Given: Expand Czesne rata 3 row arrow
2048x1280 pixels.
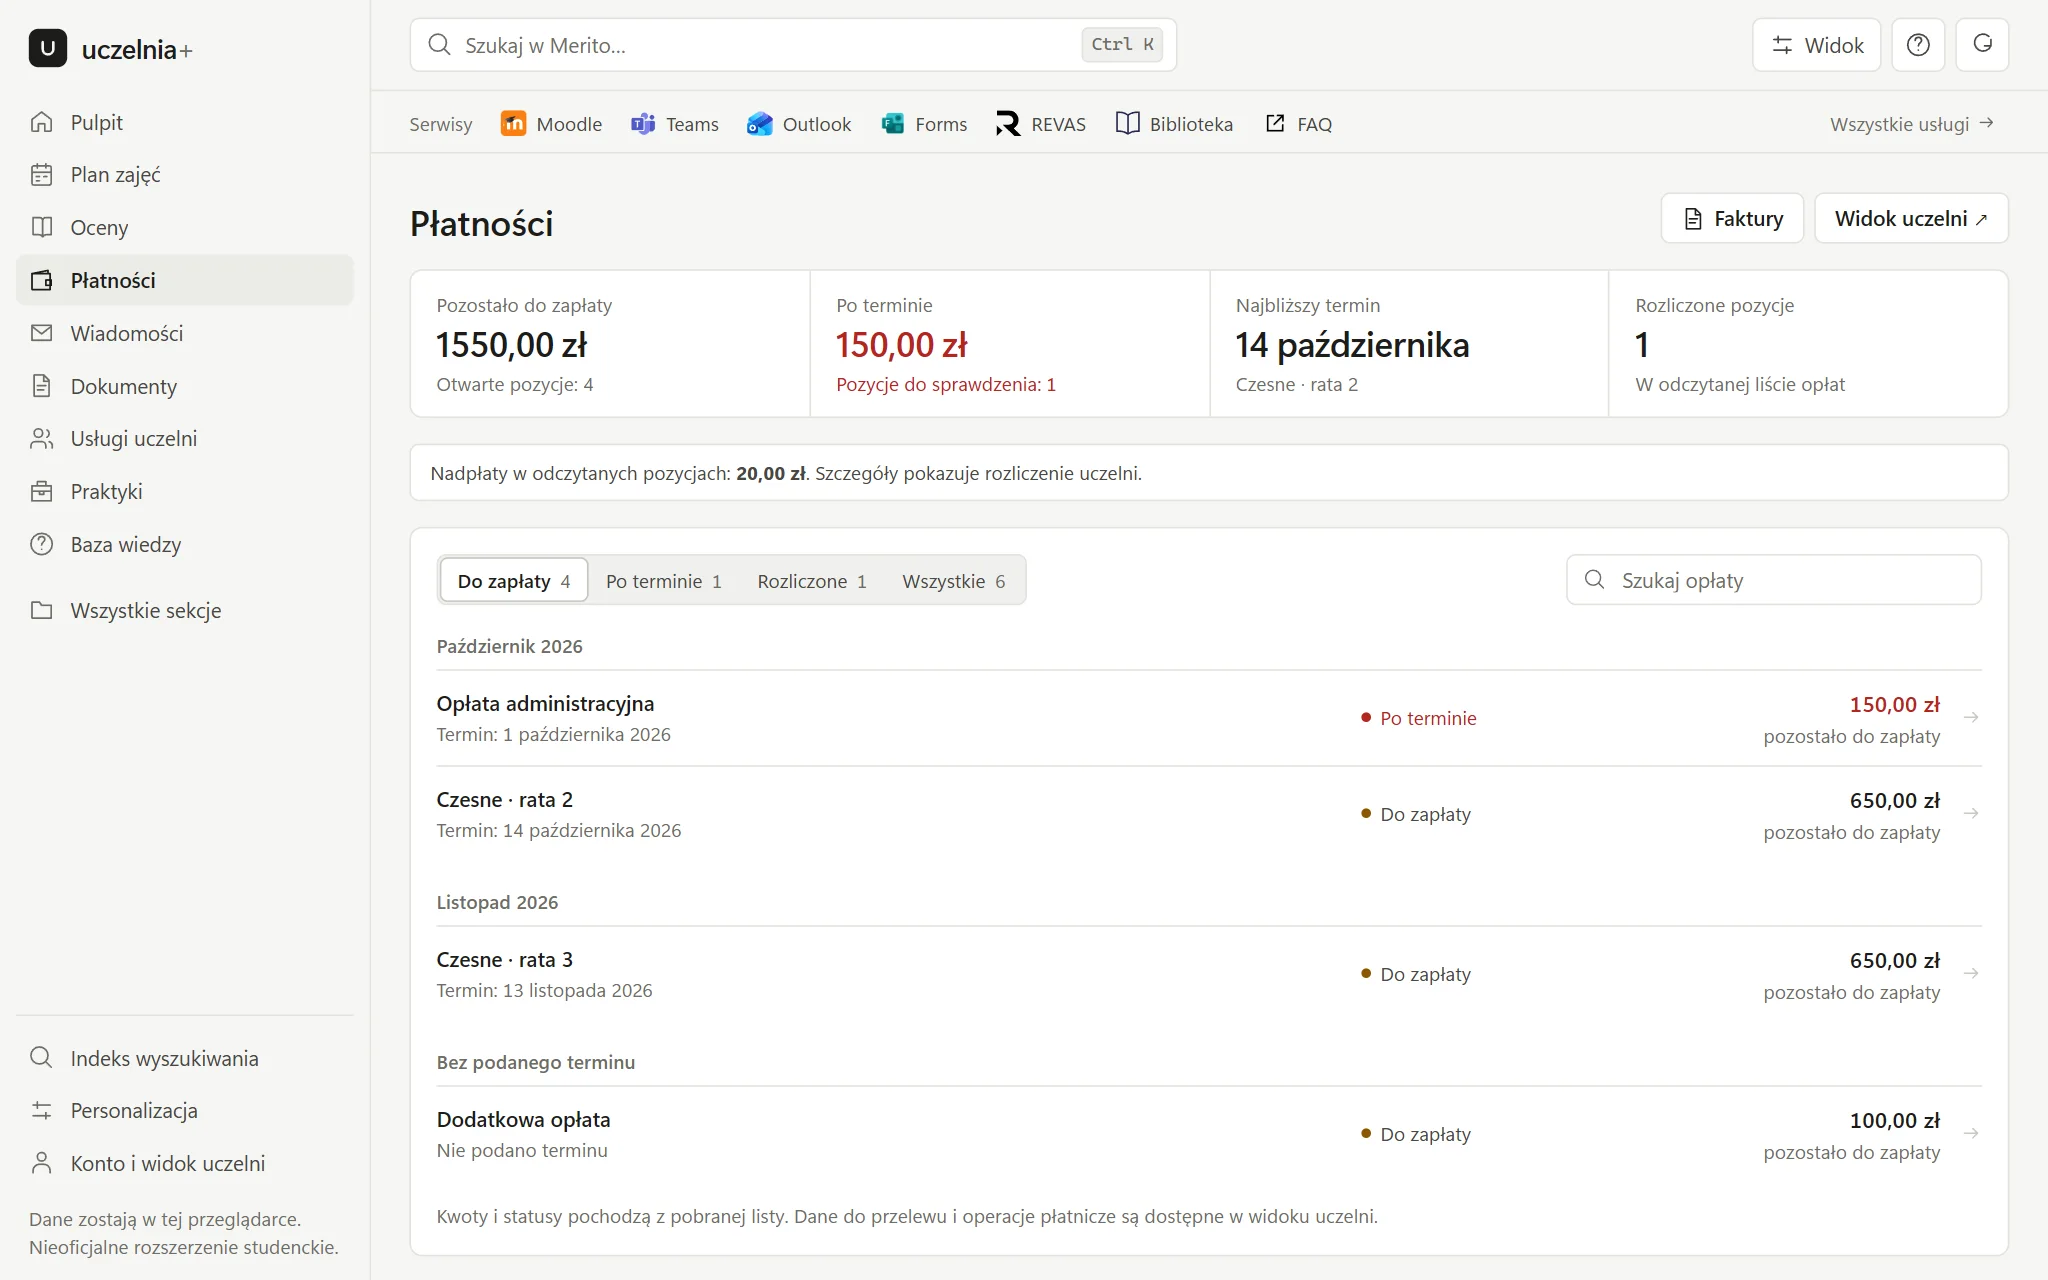Looking at the screenshot, I should [x=1971, y=974].
